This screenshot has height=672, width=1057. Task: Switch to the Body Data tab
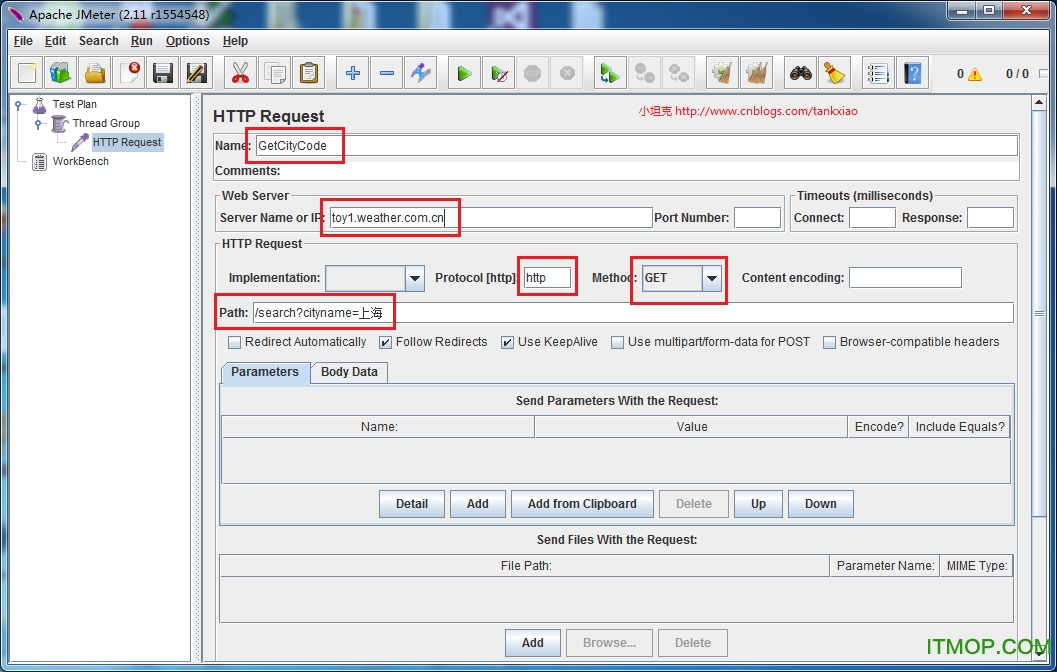[349, 372]
